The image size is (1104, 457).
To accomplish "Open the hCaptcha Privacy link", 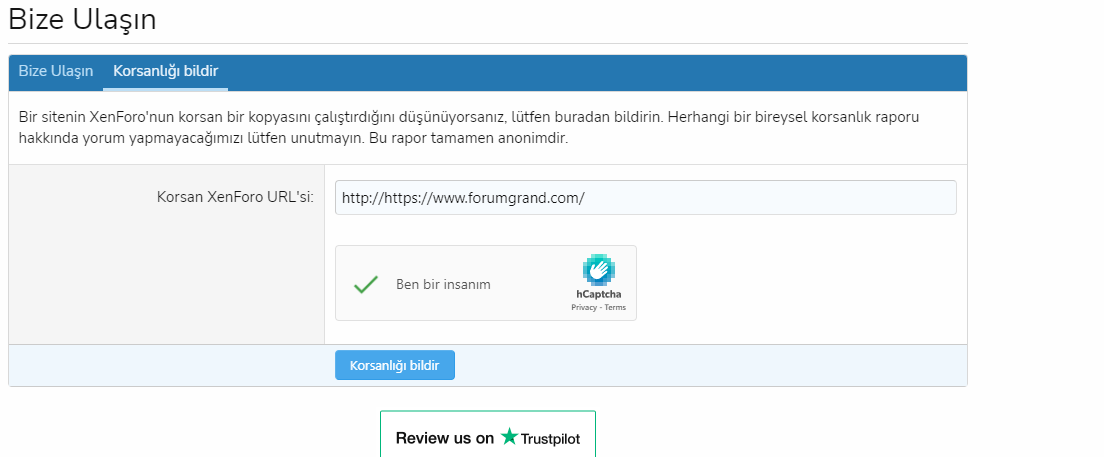I will point(583,308).
